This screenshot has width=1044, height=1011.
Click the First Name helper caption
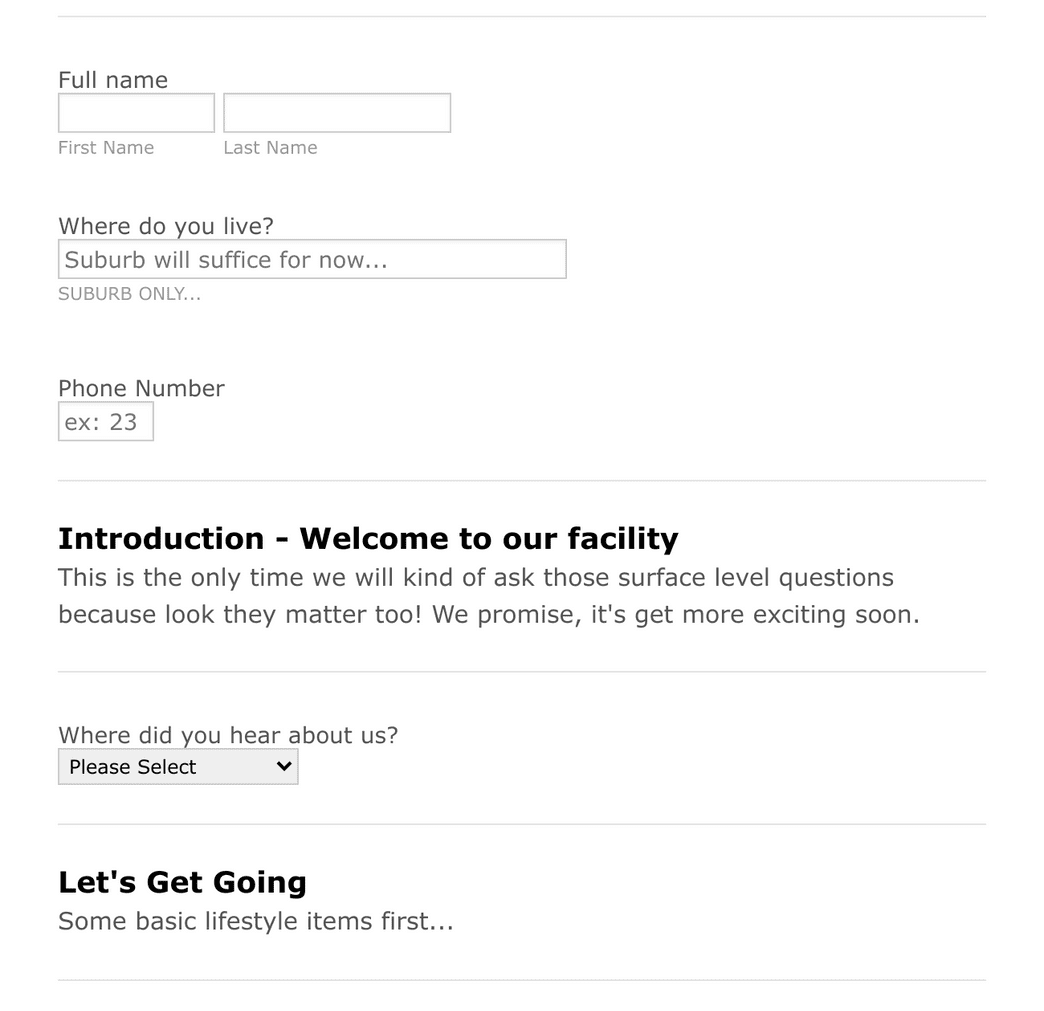(x=105, y=147)
